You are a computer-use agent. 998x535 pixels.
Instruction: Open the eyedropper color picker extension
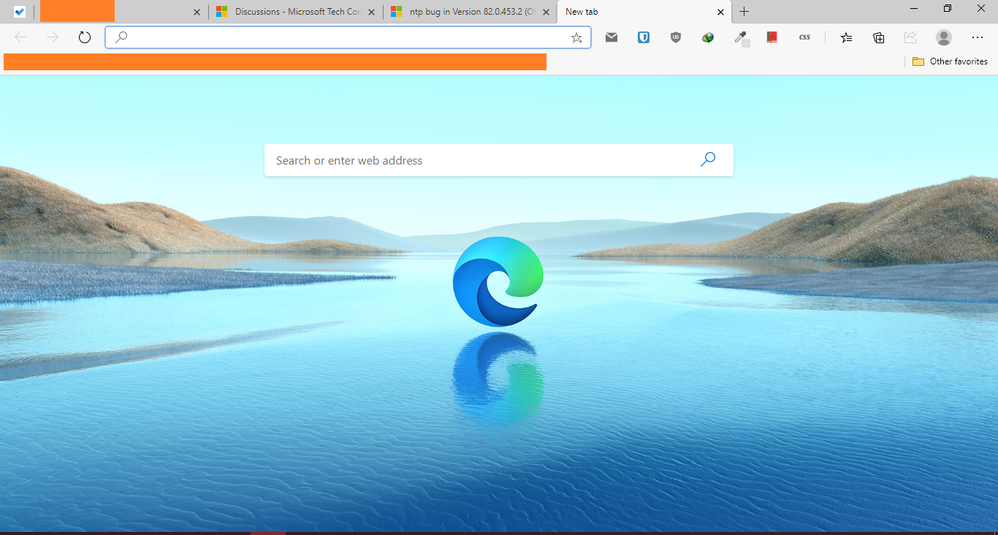[x=741, y=38]
